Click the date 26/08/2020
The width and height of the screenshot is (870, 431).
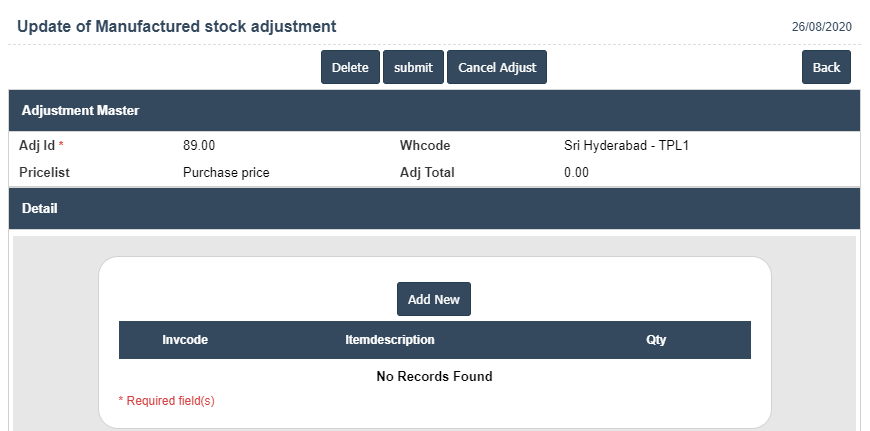(821, 27)
